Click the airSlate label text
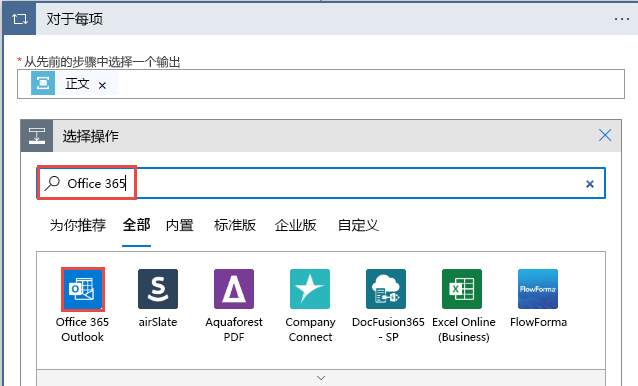Image resolution: width=638 pixels, height=386 pixels. click(x=158, y=322)
